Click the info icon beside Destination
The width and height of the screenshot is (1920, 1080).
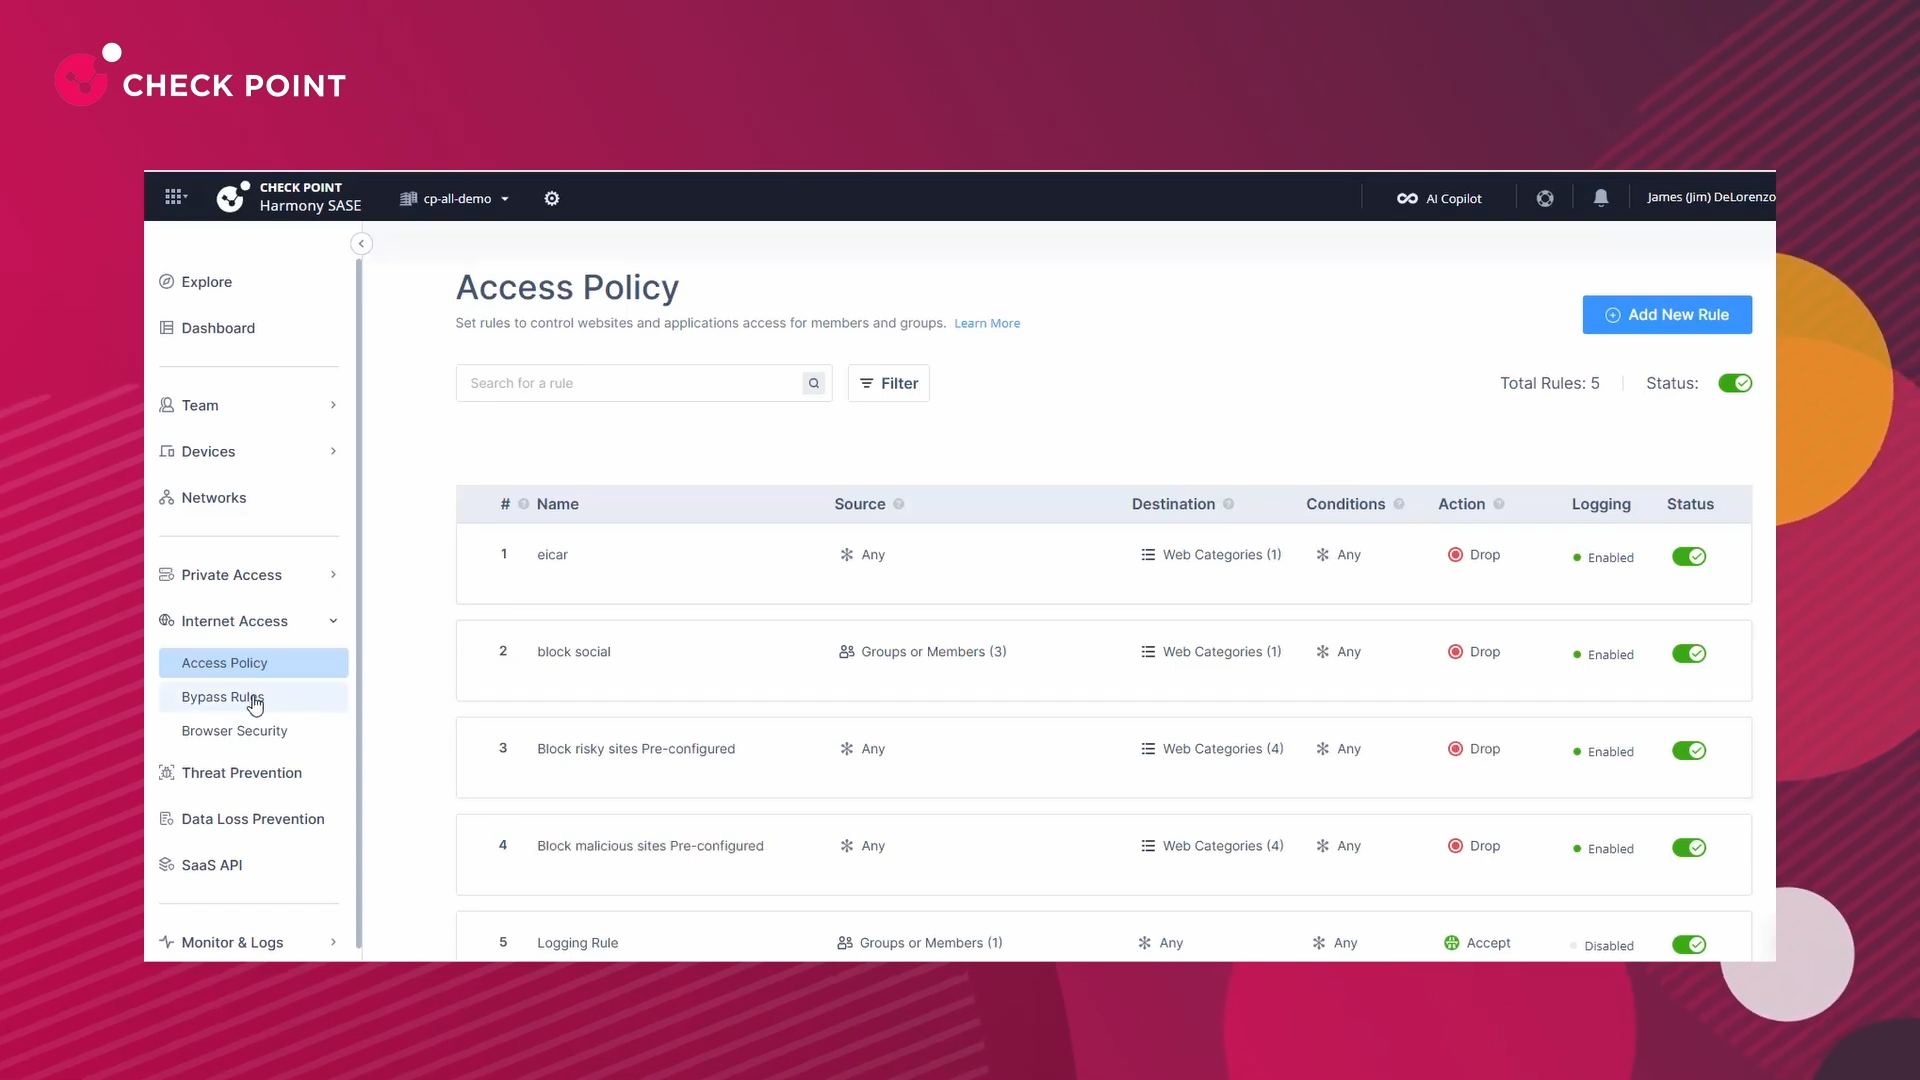point(1229,504)
